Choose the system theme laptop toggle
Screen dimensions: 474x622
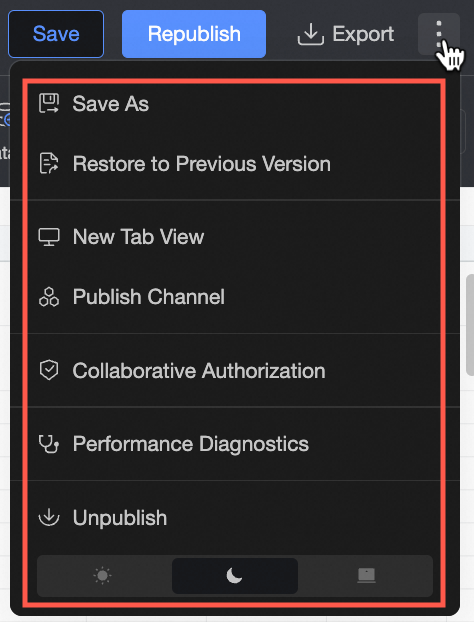(366, 576)
